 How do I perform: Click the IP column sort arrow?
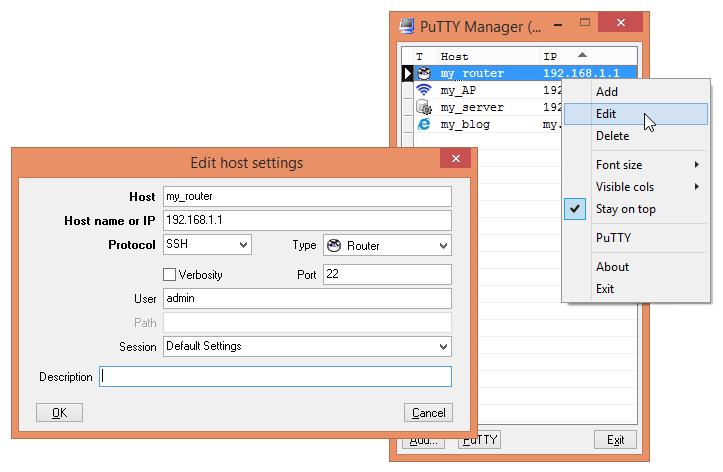[x=582, y=55]
